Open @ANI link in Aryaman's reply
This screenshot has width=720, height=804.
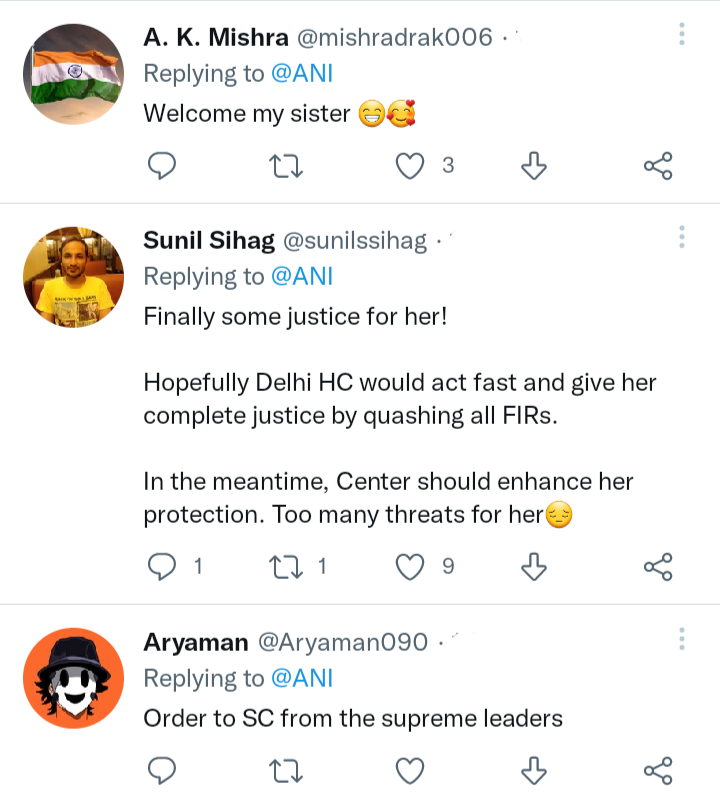point(302,677)
